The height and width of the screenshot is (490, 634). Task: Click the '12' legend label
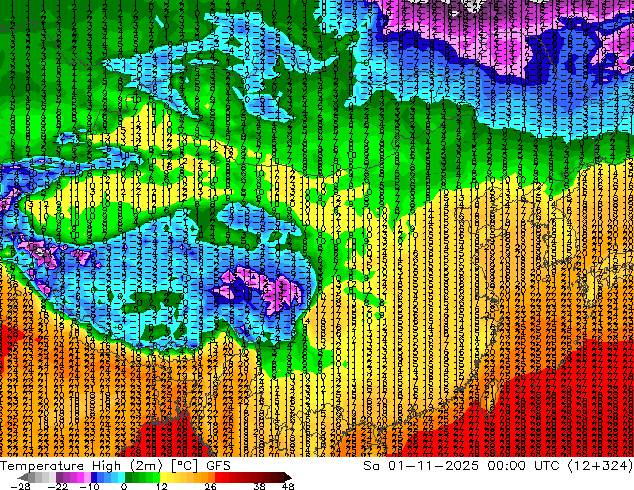[x=162, y=486]
